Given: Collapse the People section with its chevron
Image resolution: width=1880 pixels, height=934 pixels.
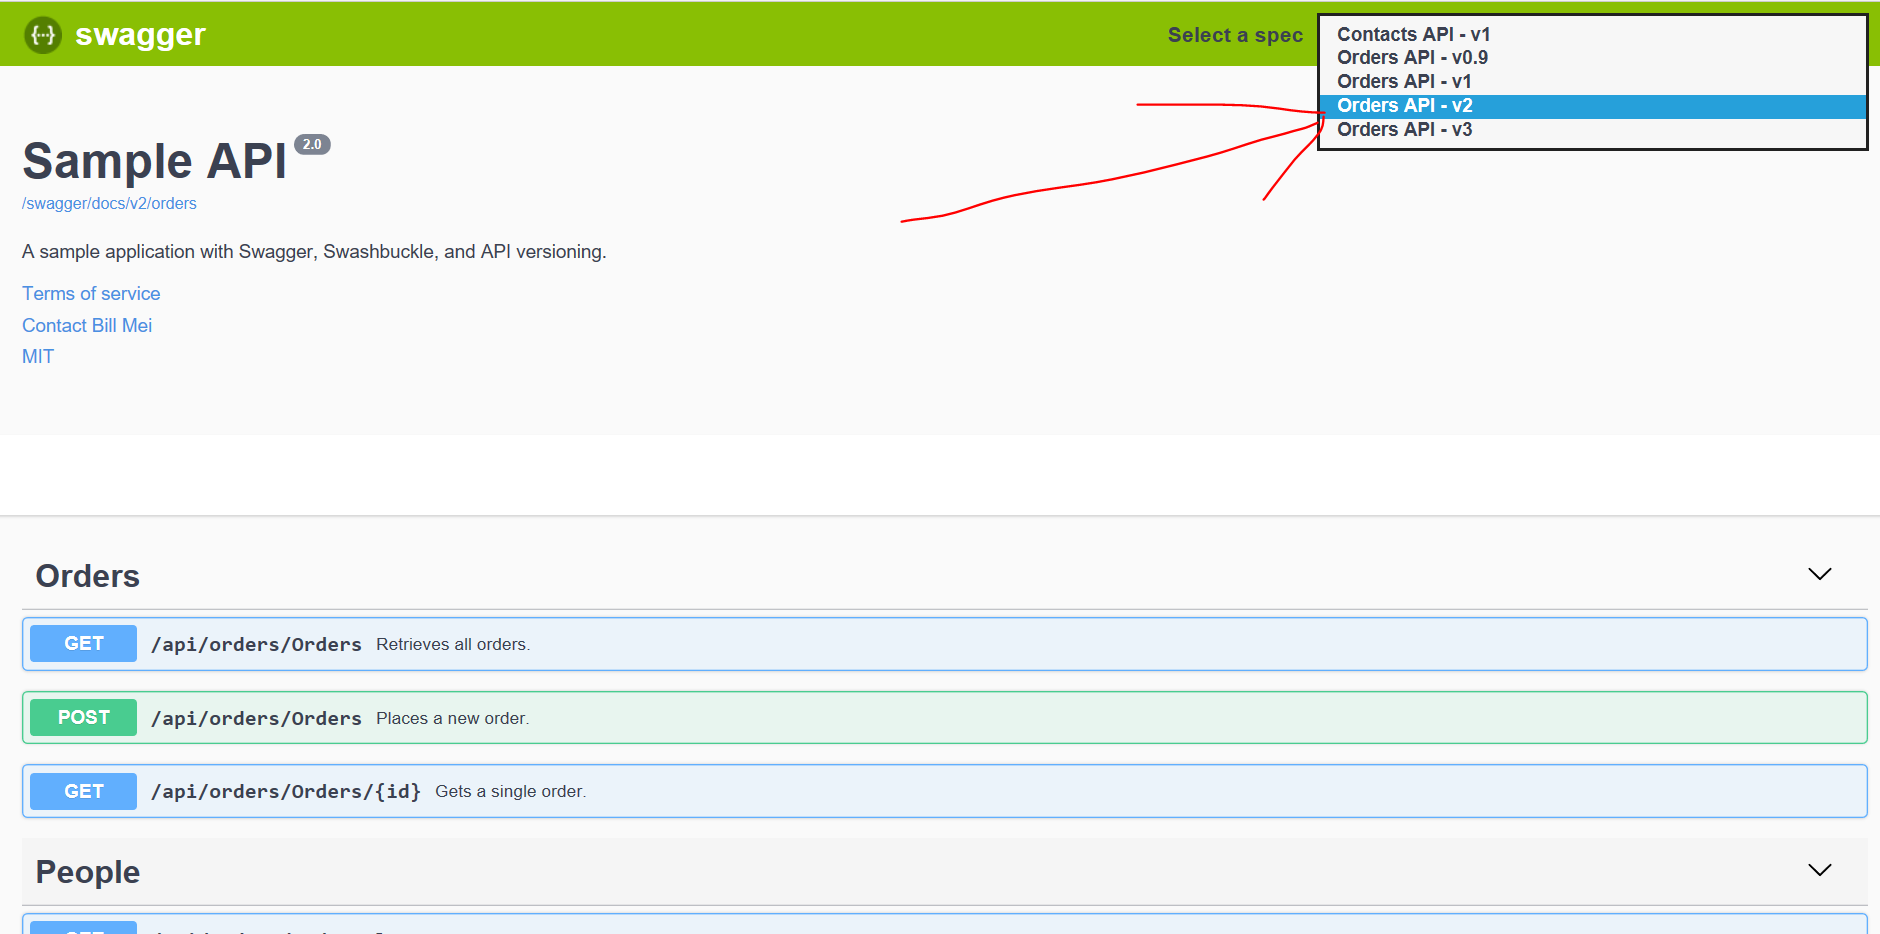Looking at the screenshot, I should tap(1819, 870).
